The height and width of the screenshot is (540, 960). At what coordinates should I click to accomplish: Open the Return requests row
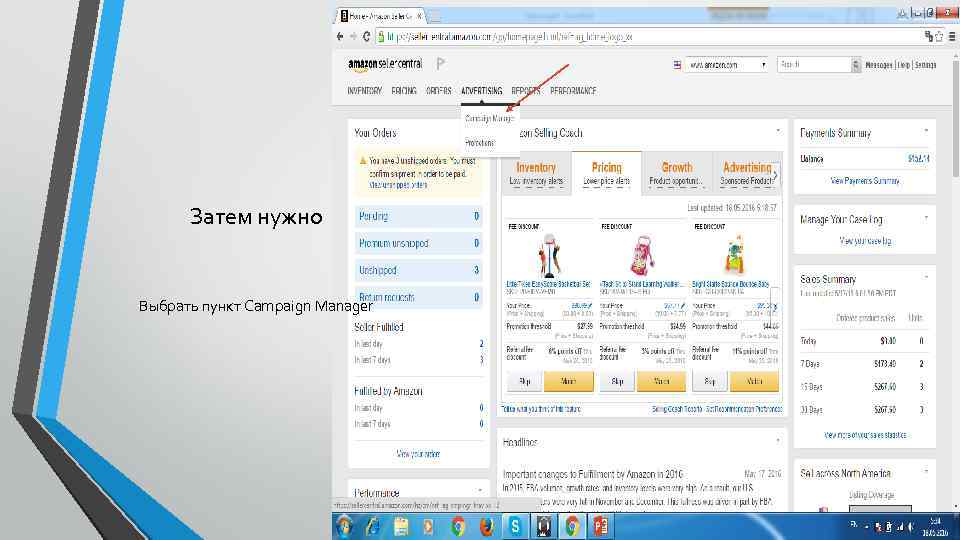pyautogui.click(x=418, y=297)
